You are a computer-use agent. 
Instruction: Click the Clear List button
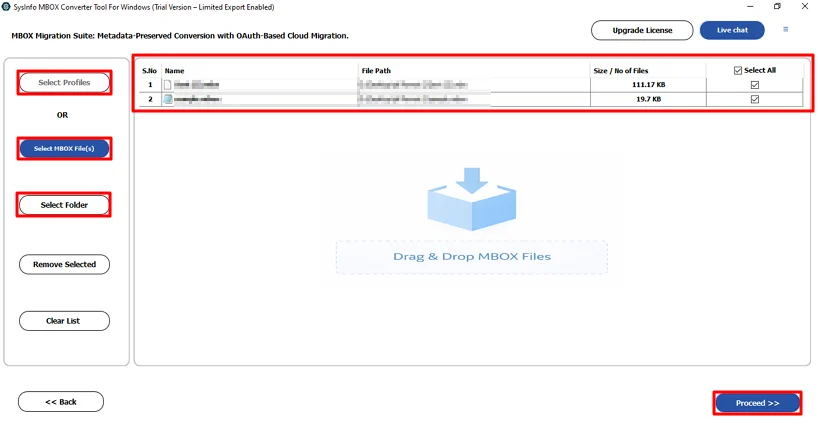point(64,321)
